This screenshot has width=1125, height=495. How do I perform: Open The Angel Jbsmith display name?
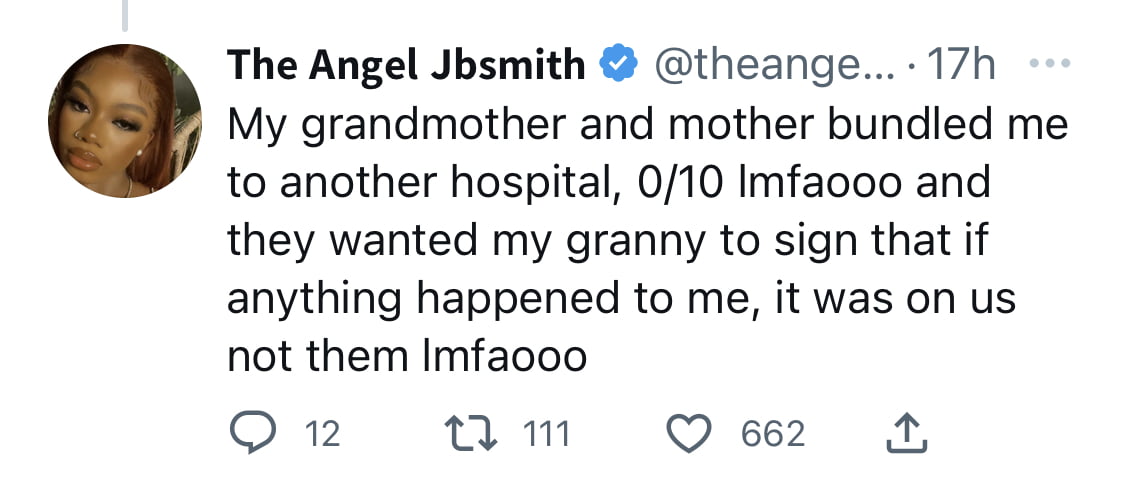406,66
